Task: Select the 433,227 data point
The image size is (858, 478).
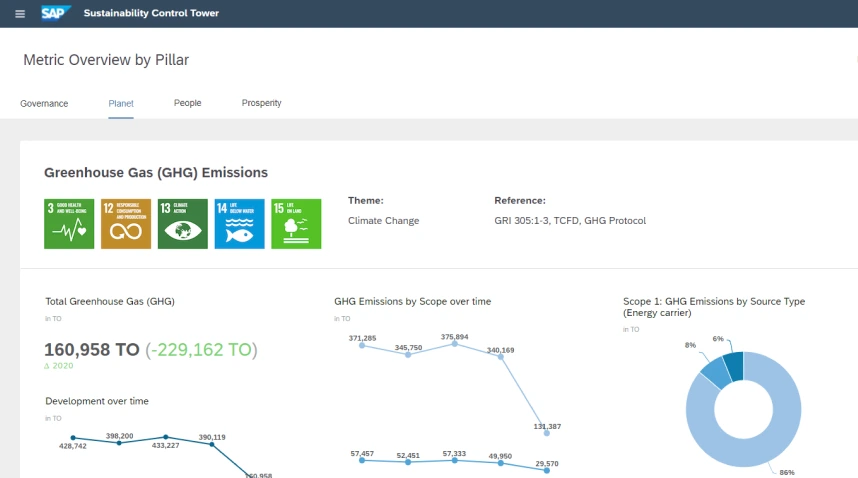Action: [166, 437]
